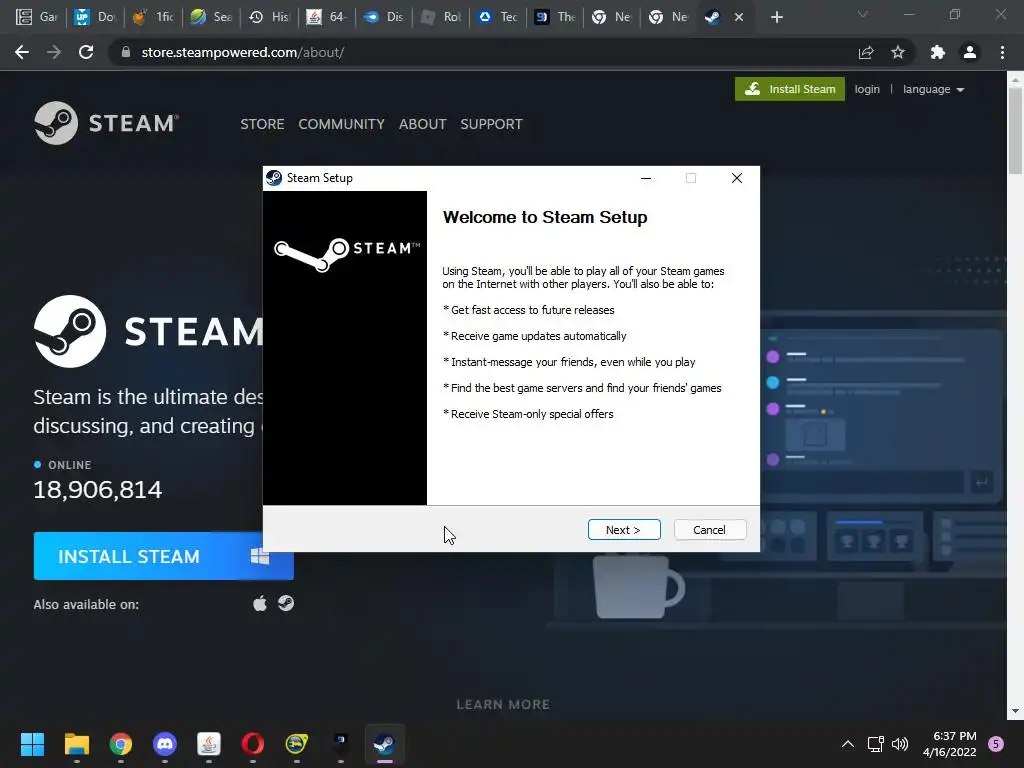Click the online count 18,906,814
Image resolution: width=1024 pixels, height=768 pixels.
tap(97, 490)
